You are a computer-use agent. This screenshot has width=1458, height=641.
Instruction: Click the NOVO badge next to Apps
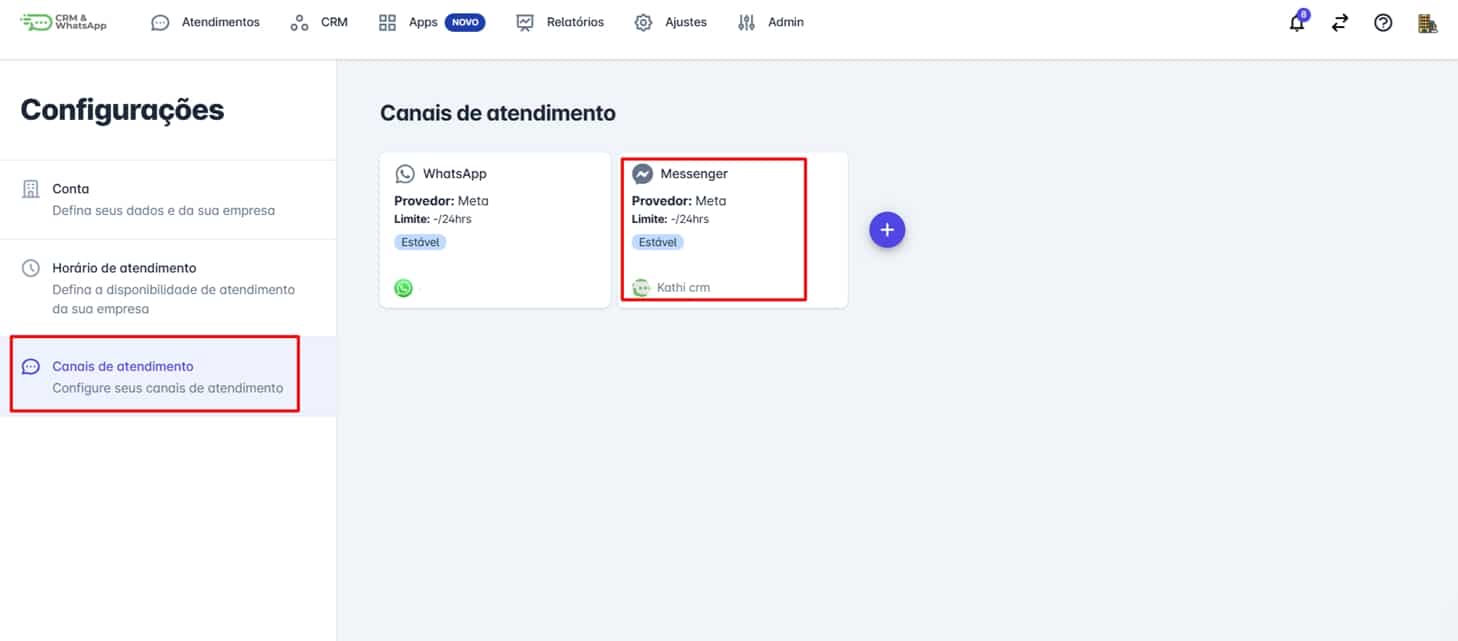pos(465,22)
